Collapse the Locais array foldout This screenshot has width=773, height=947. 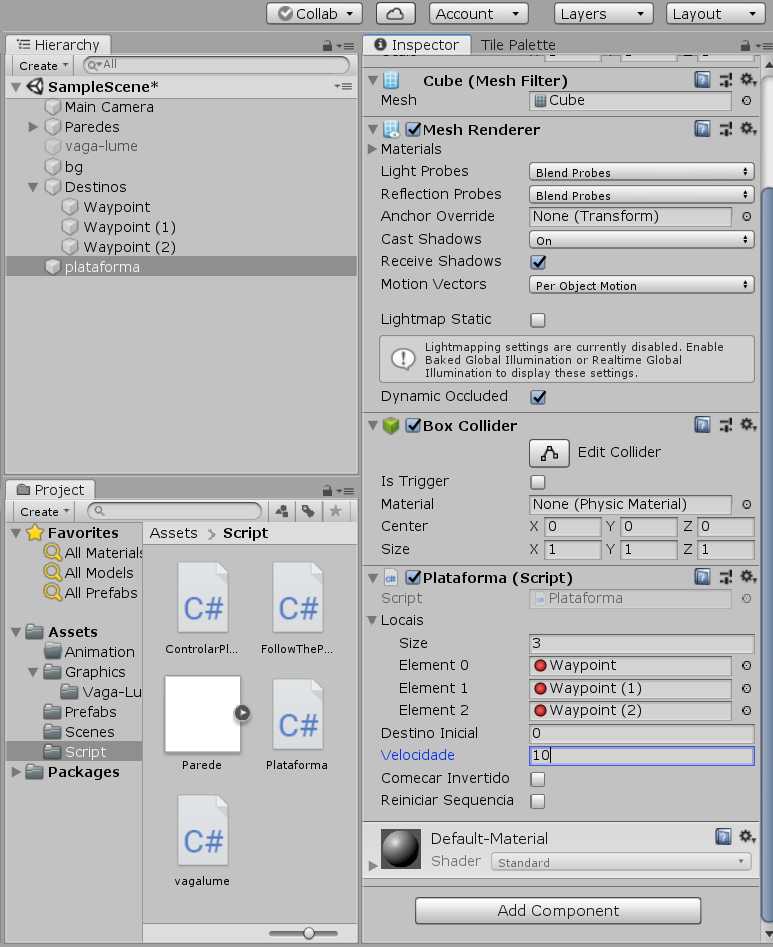coord(372,620)
